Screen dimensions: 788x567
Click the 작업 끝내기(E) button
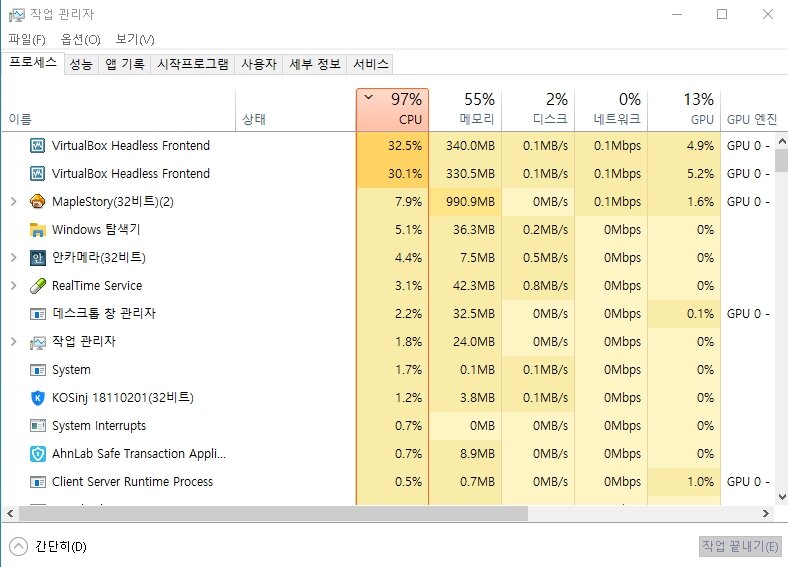740,546
